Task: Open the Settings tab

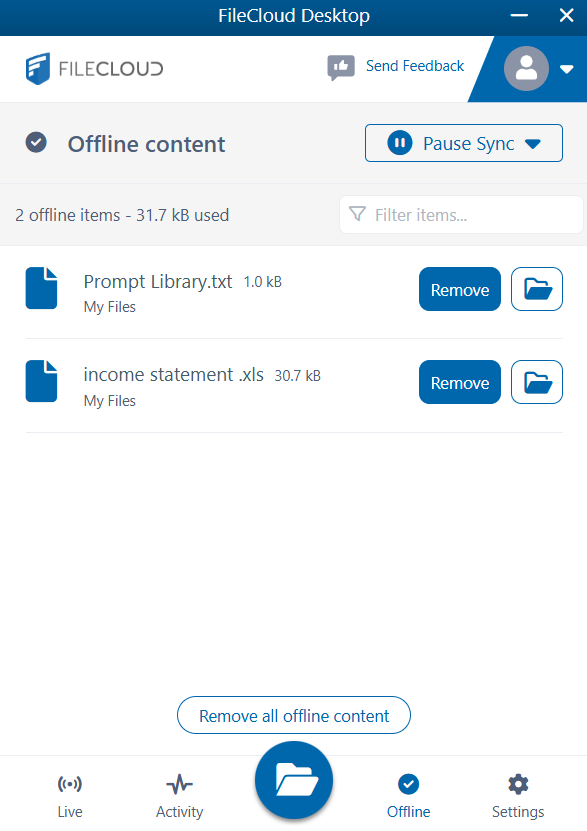Action: click(518, 796)
